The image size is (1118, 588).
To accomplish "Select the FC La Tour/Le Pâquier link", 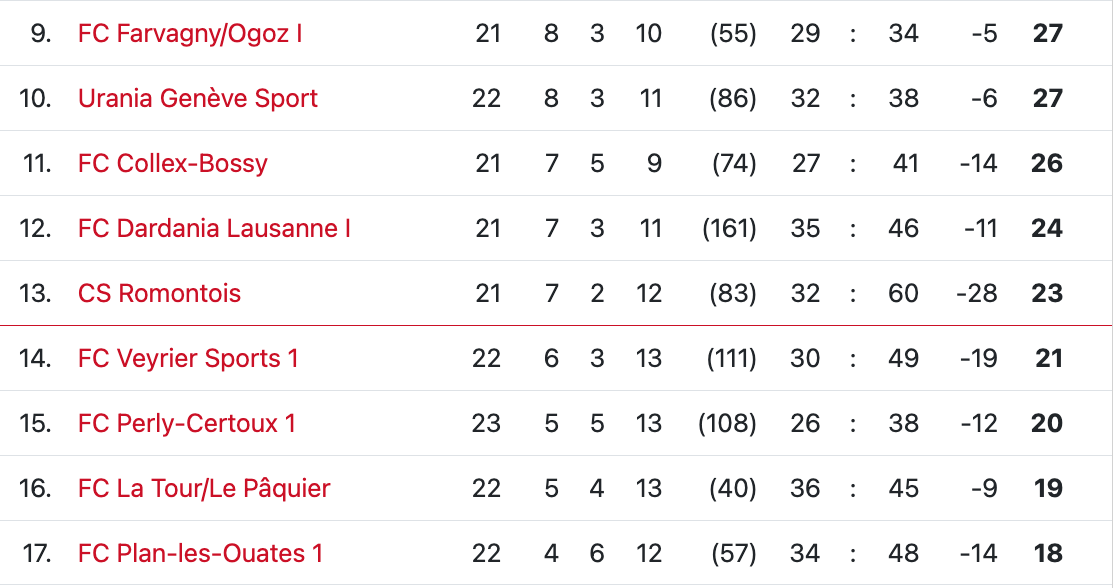I will (204, 489).
